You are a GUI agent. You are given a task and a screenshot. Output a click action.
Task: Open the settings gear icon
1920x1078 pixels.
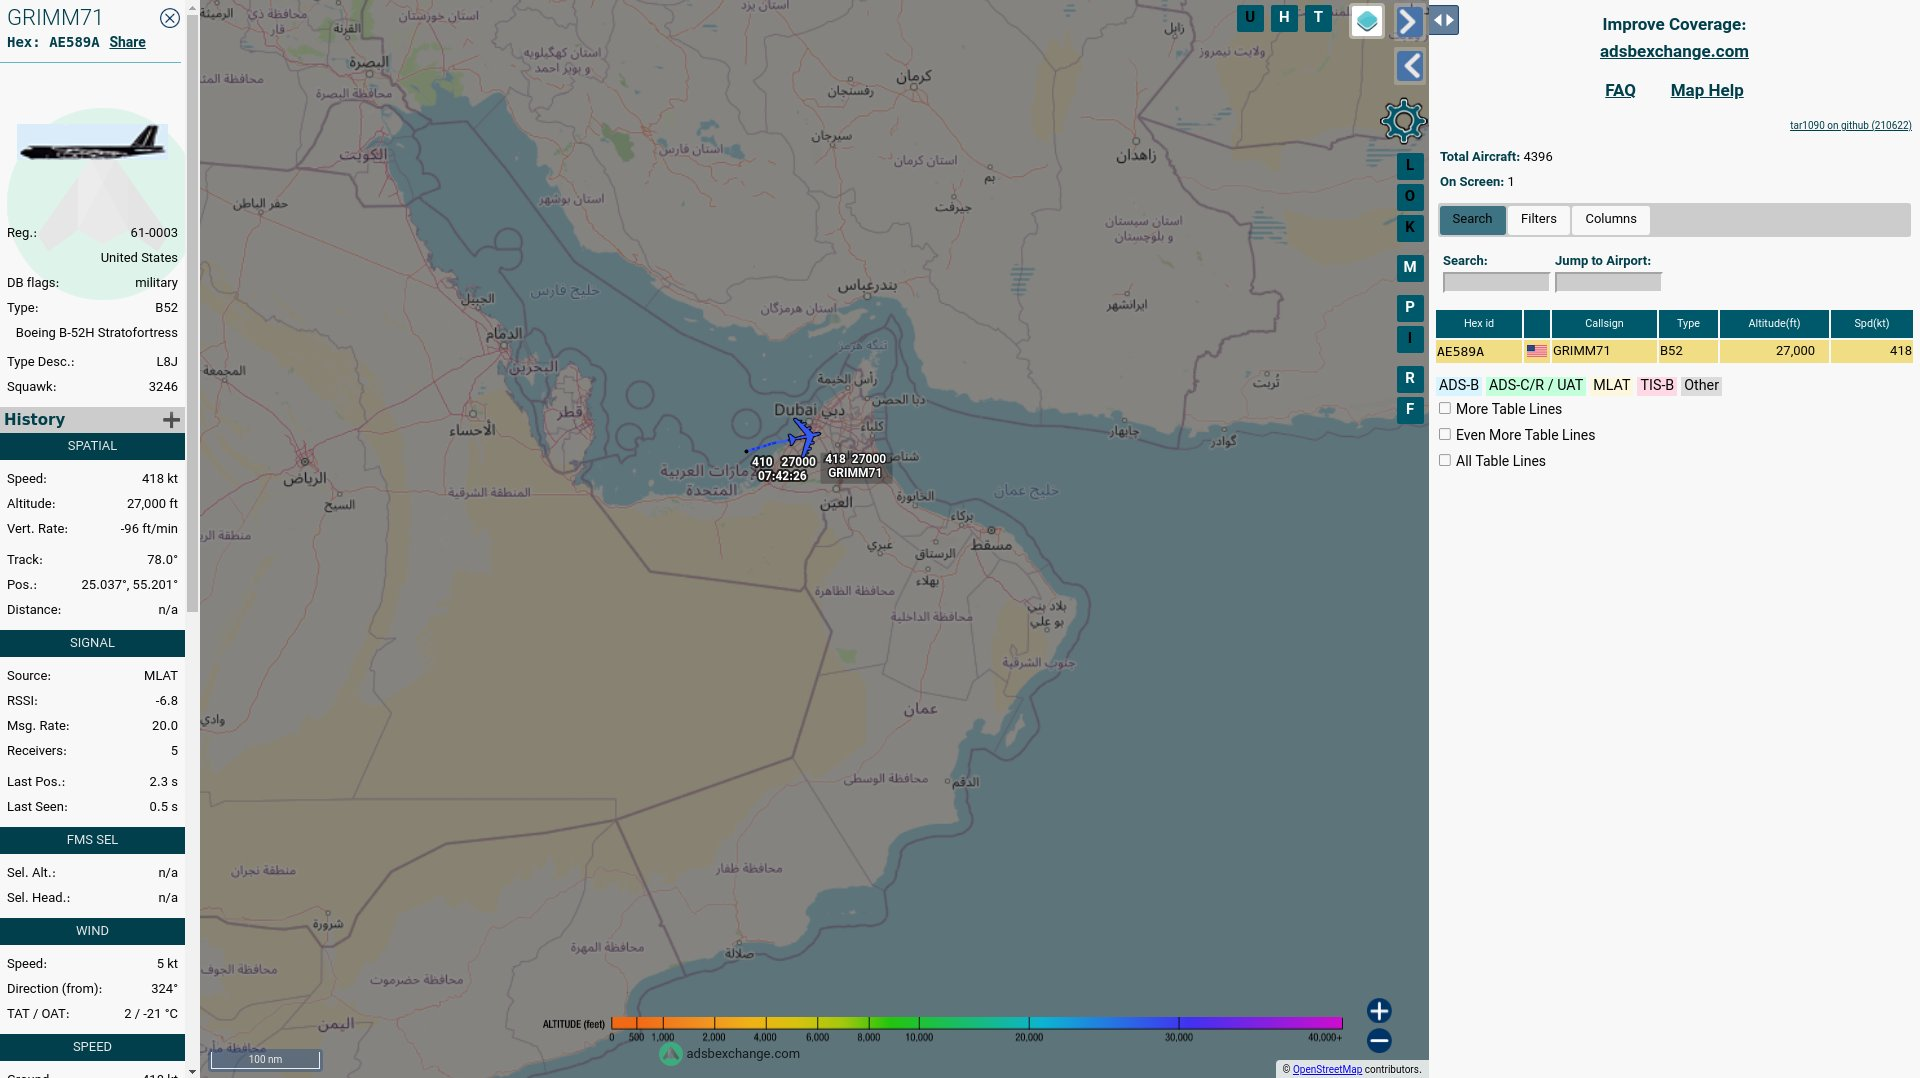tap(1403, 121)
